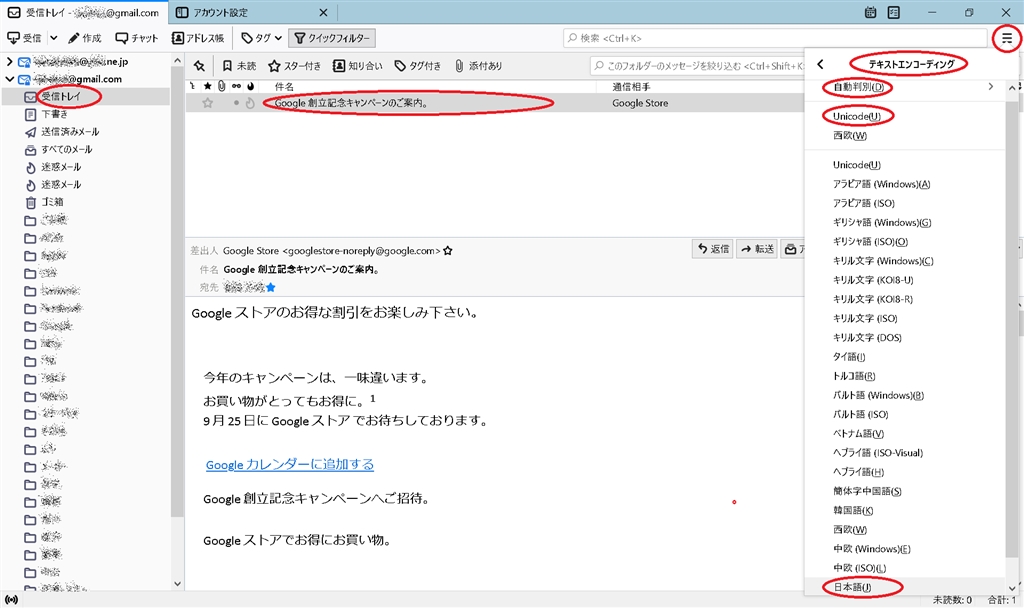Click the 受信 get messages button
The image size is (1024, 608).
tap(24, 38)
